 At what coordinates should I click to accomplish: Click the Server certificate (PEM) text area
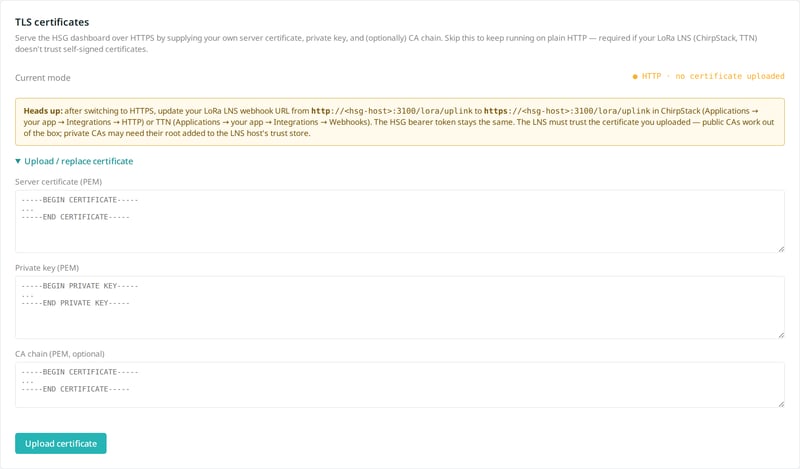click(399, 221)
